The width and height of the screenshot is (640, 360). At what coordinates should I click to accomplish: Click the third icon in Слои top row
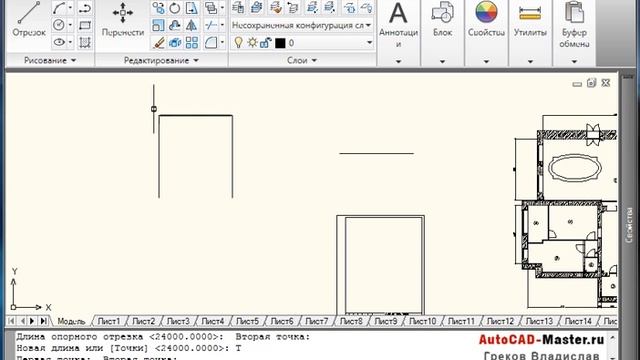click(276, 7)
